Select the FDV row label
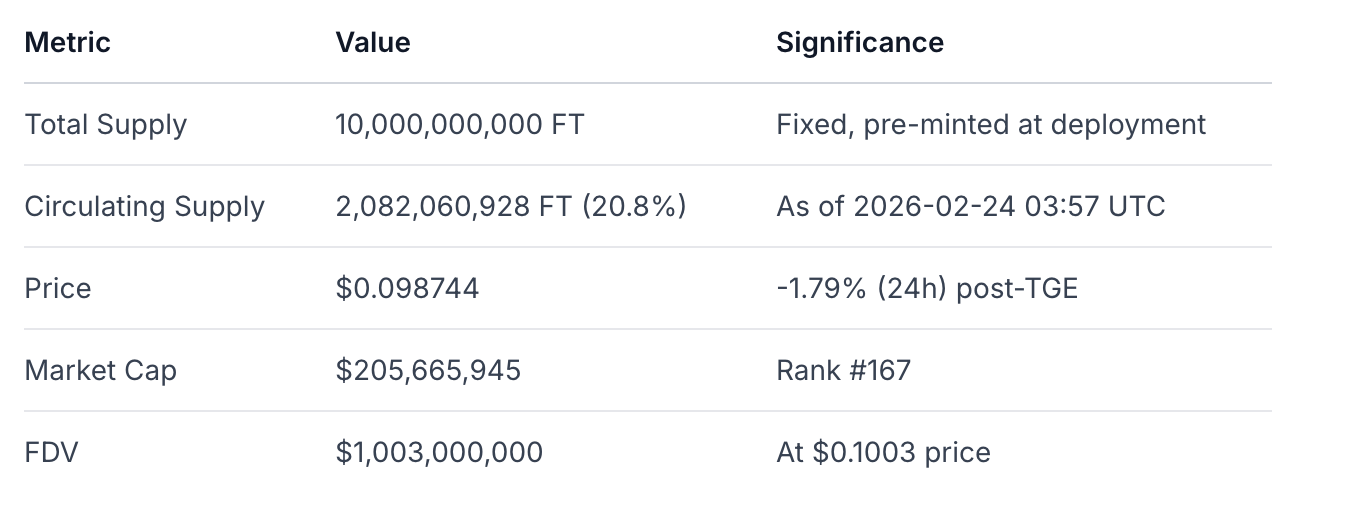This screenshot has width=1362, height=520. coord(51,453)
